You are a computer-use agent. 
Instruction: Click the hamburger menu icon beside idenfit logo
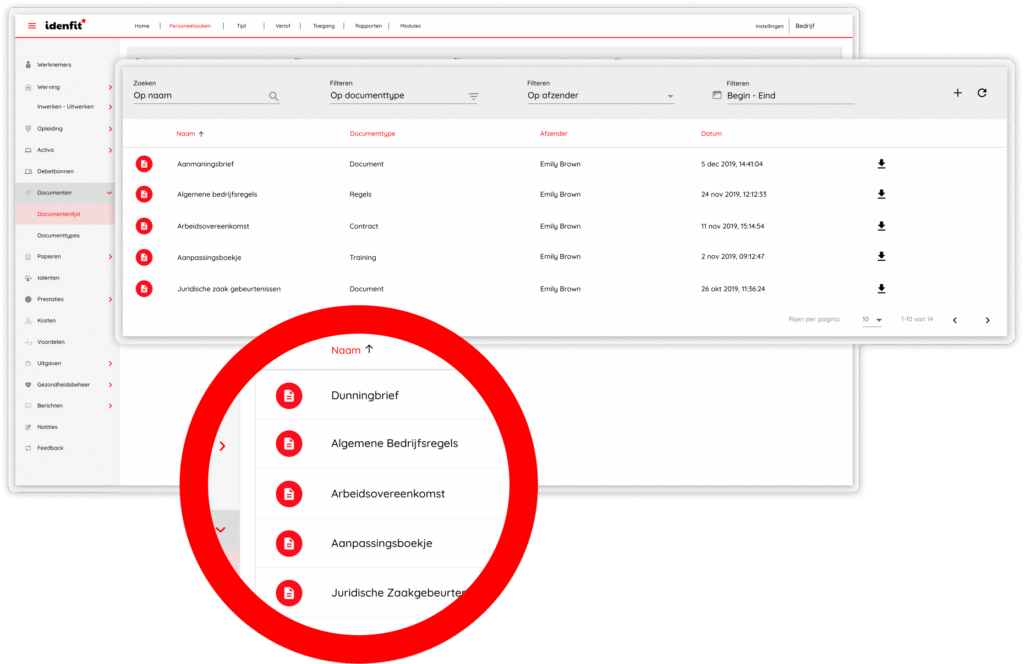32,25
